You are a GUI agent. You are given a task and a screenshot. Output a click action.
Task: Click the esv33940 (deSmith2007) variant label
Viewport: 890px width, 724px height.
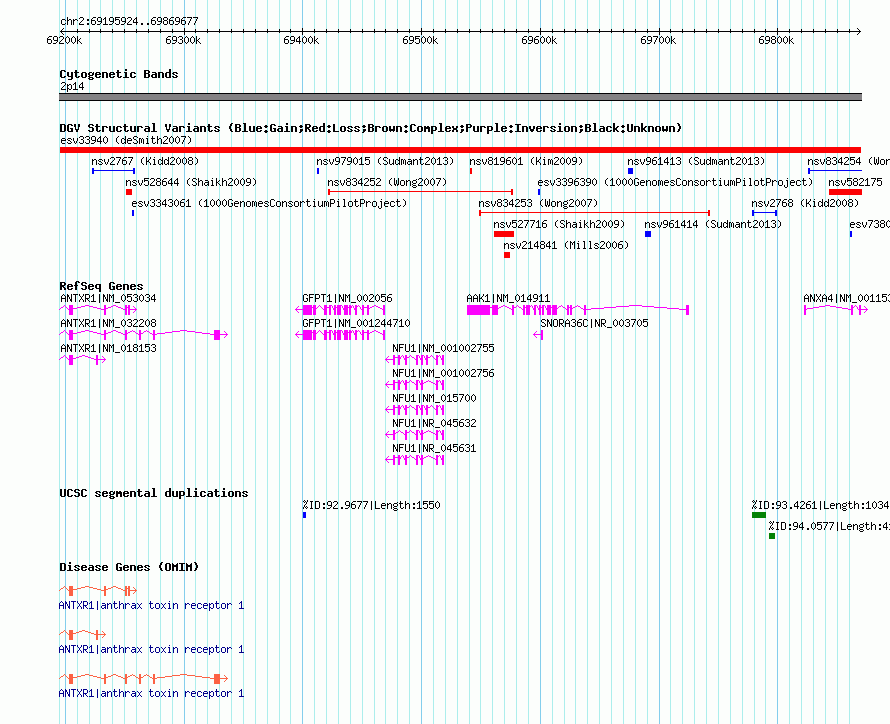[127, 140]
